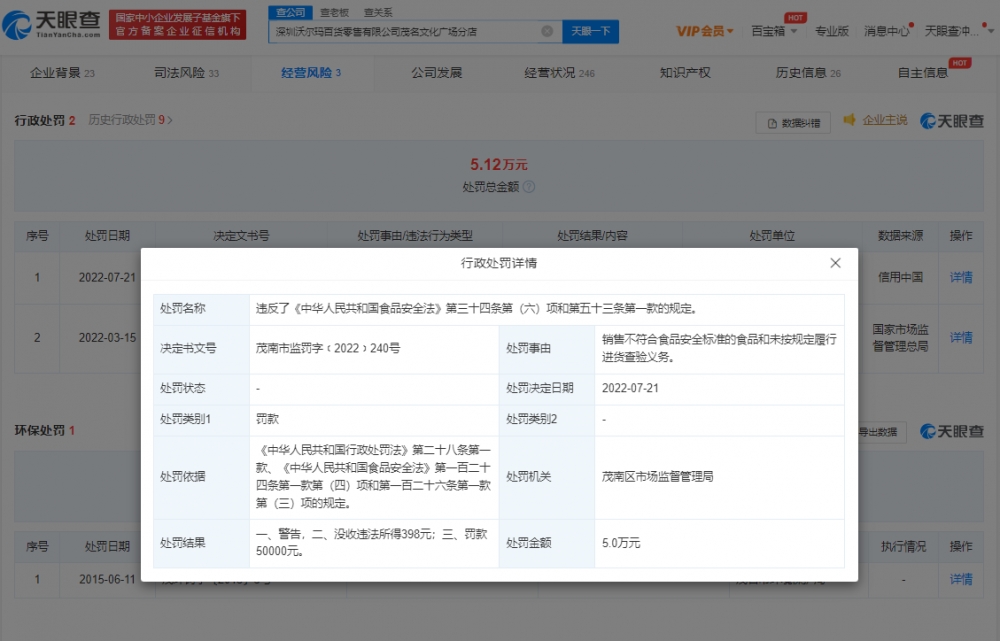This screenshot has height=641, width=1000.
Task: Open 详情 for the 信用中国 penalty row
Action: point(961,277)
